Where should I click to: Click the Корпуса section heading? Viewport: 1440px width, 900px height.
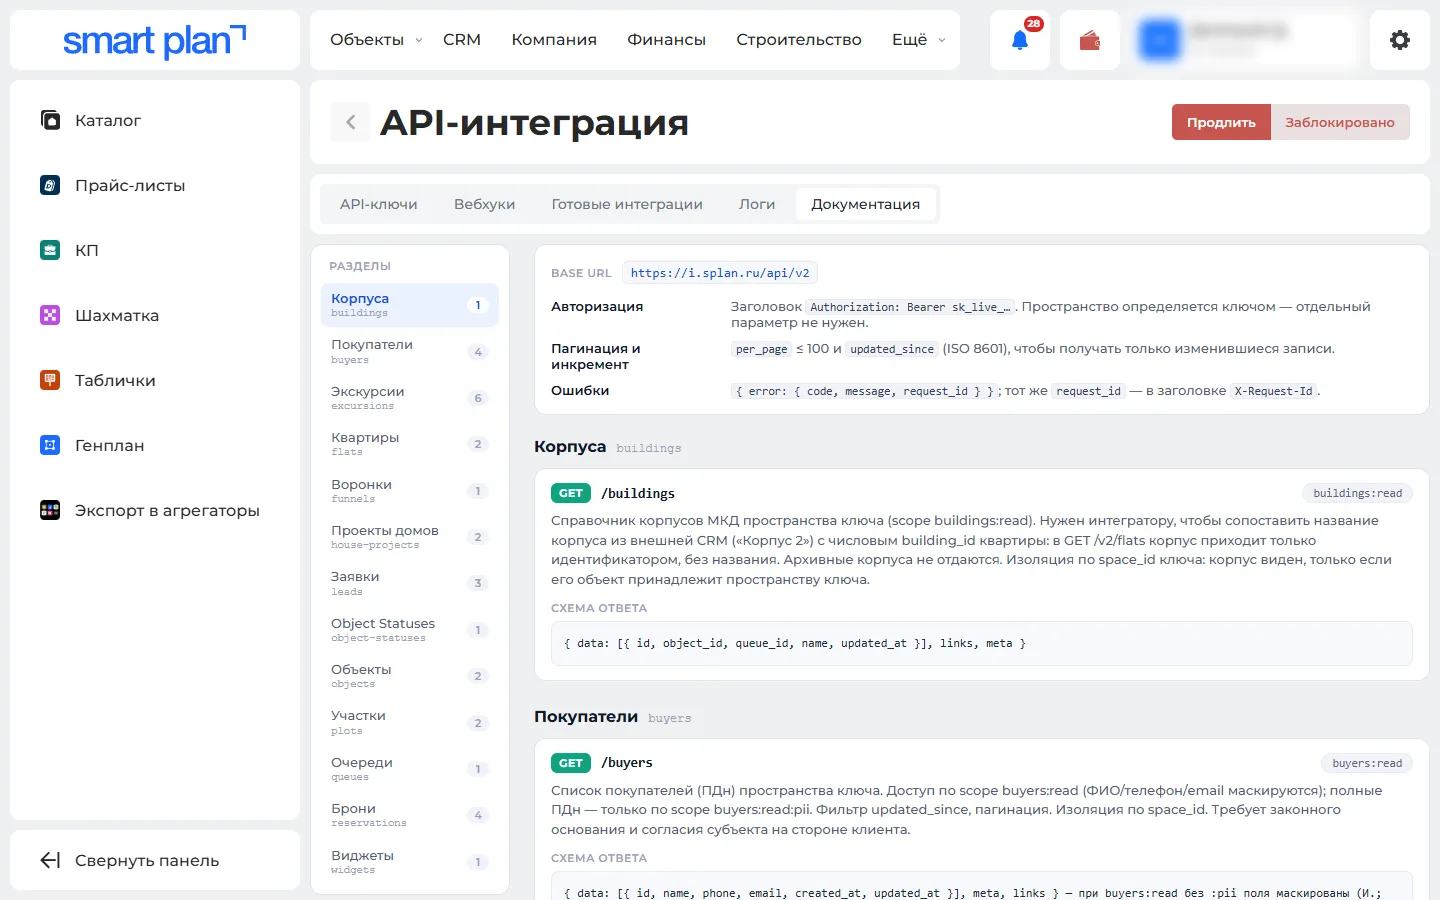coord(570,446)
